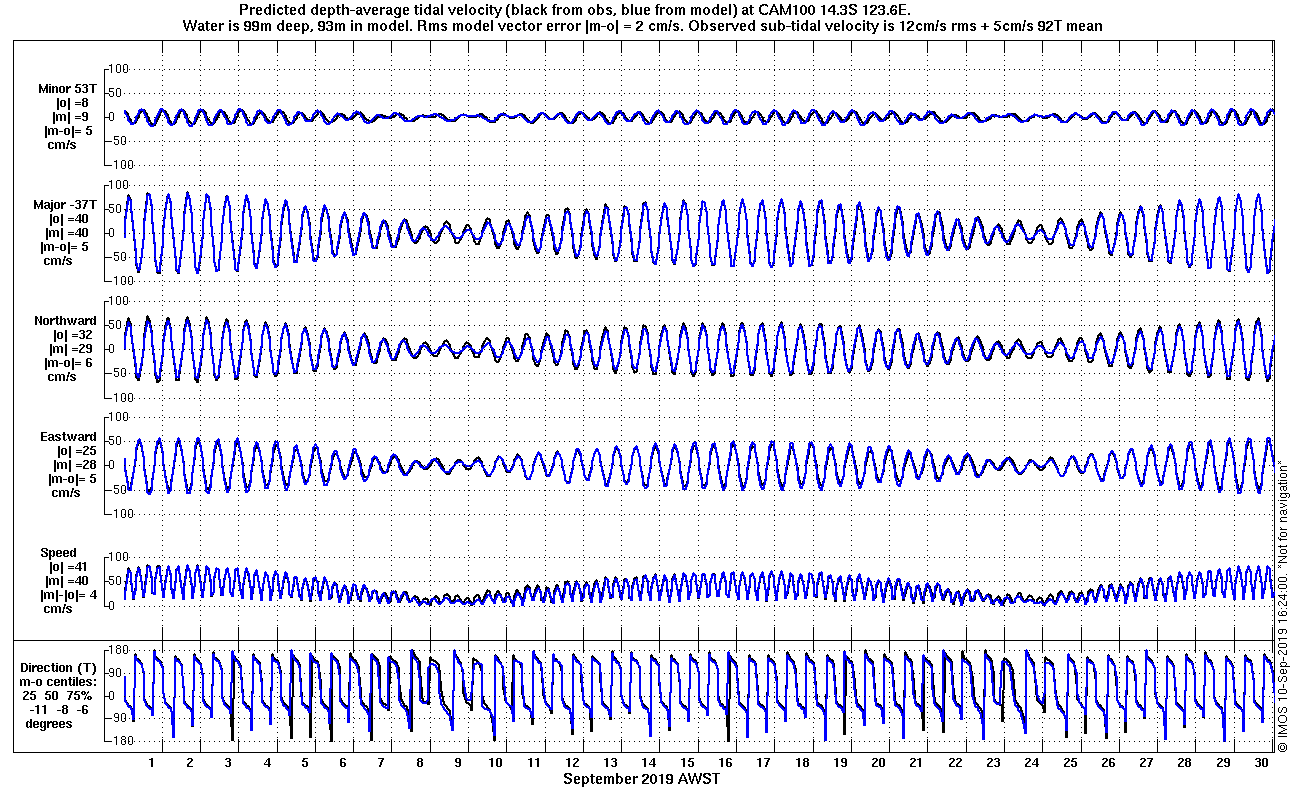The image size is (1300, 800).
Task: Click the 'degrees' unit label
Action: click(x=49, y=723)
